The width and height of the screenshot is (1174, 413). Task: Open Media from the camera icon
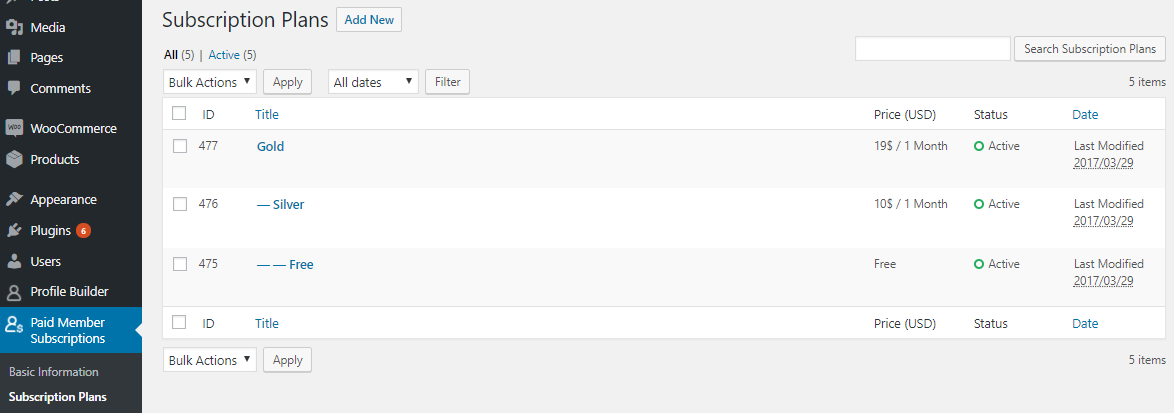14,28
